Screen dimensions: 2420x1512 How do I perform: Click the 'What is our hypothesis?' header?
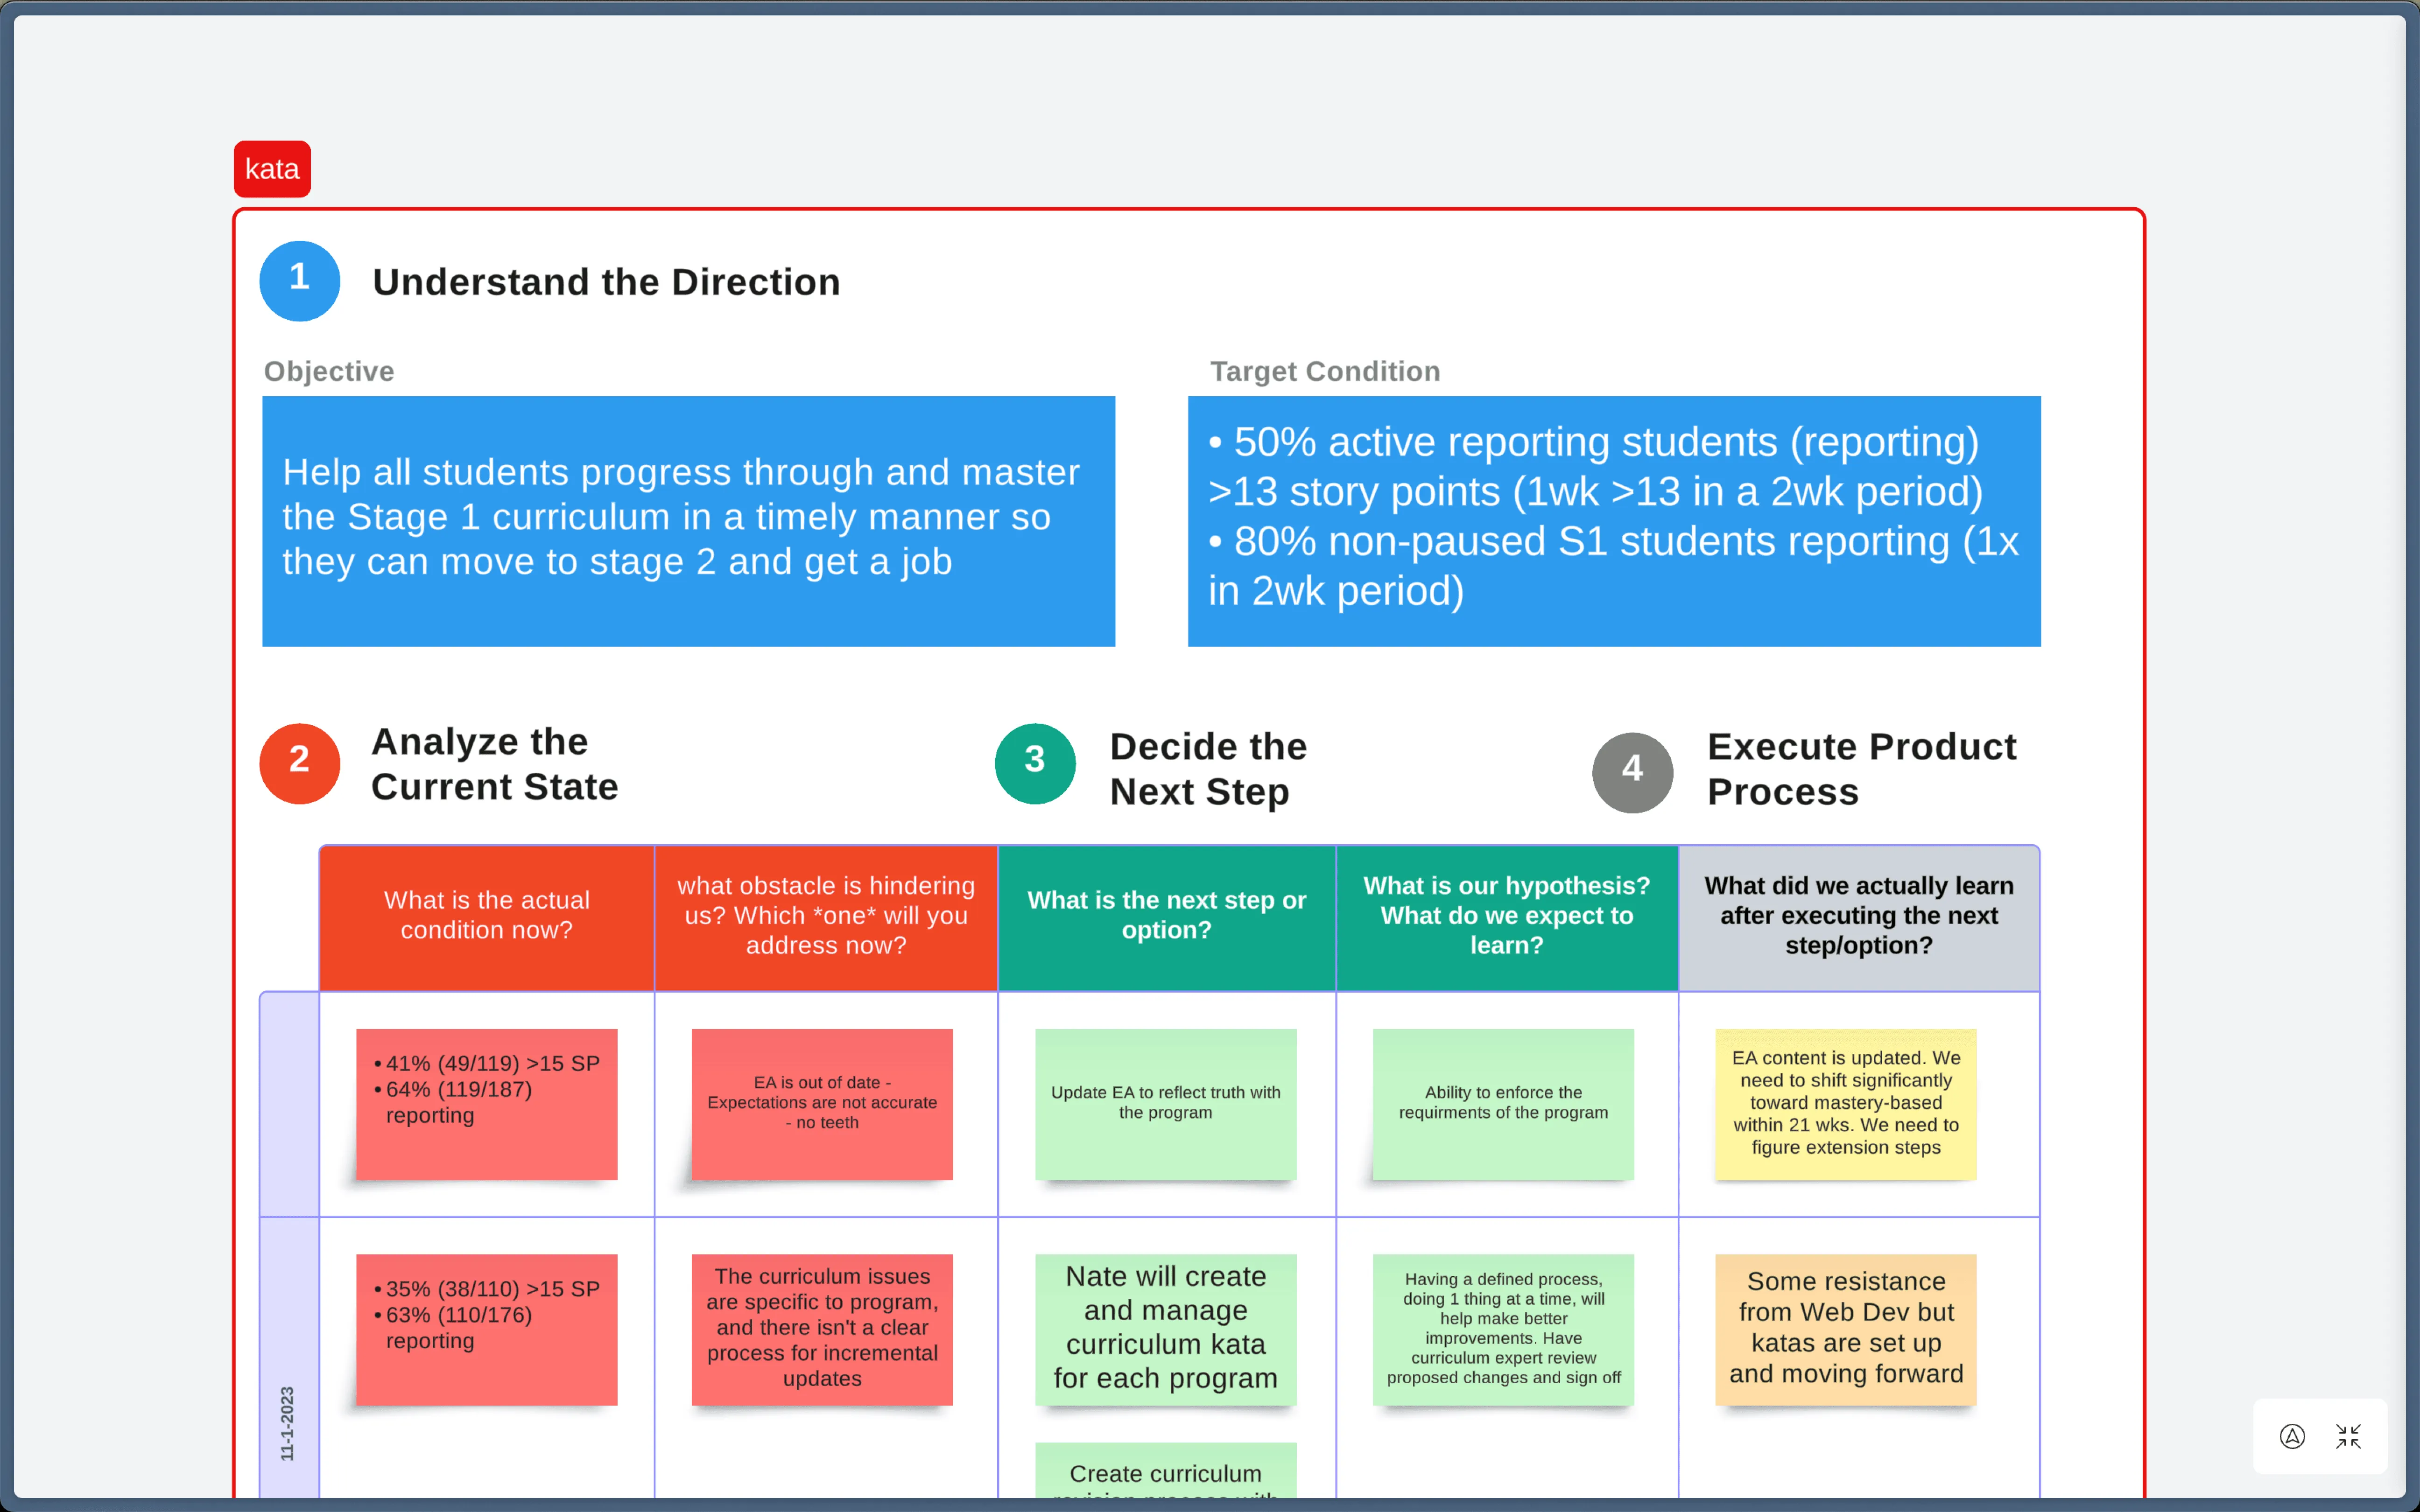click(1507, 918)
